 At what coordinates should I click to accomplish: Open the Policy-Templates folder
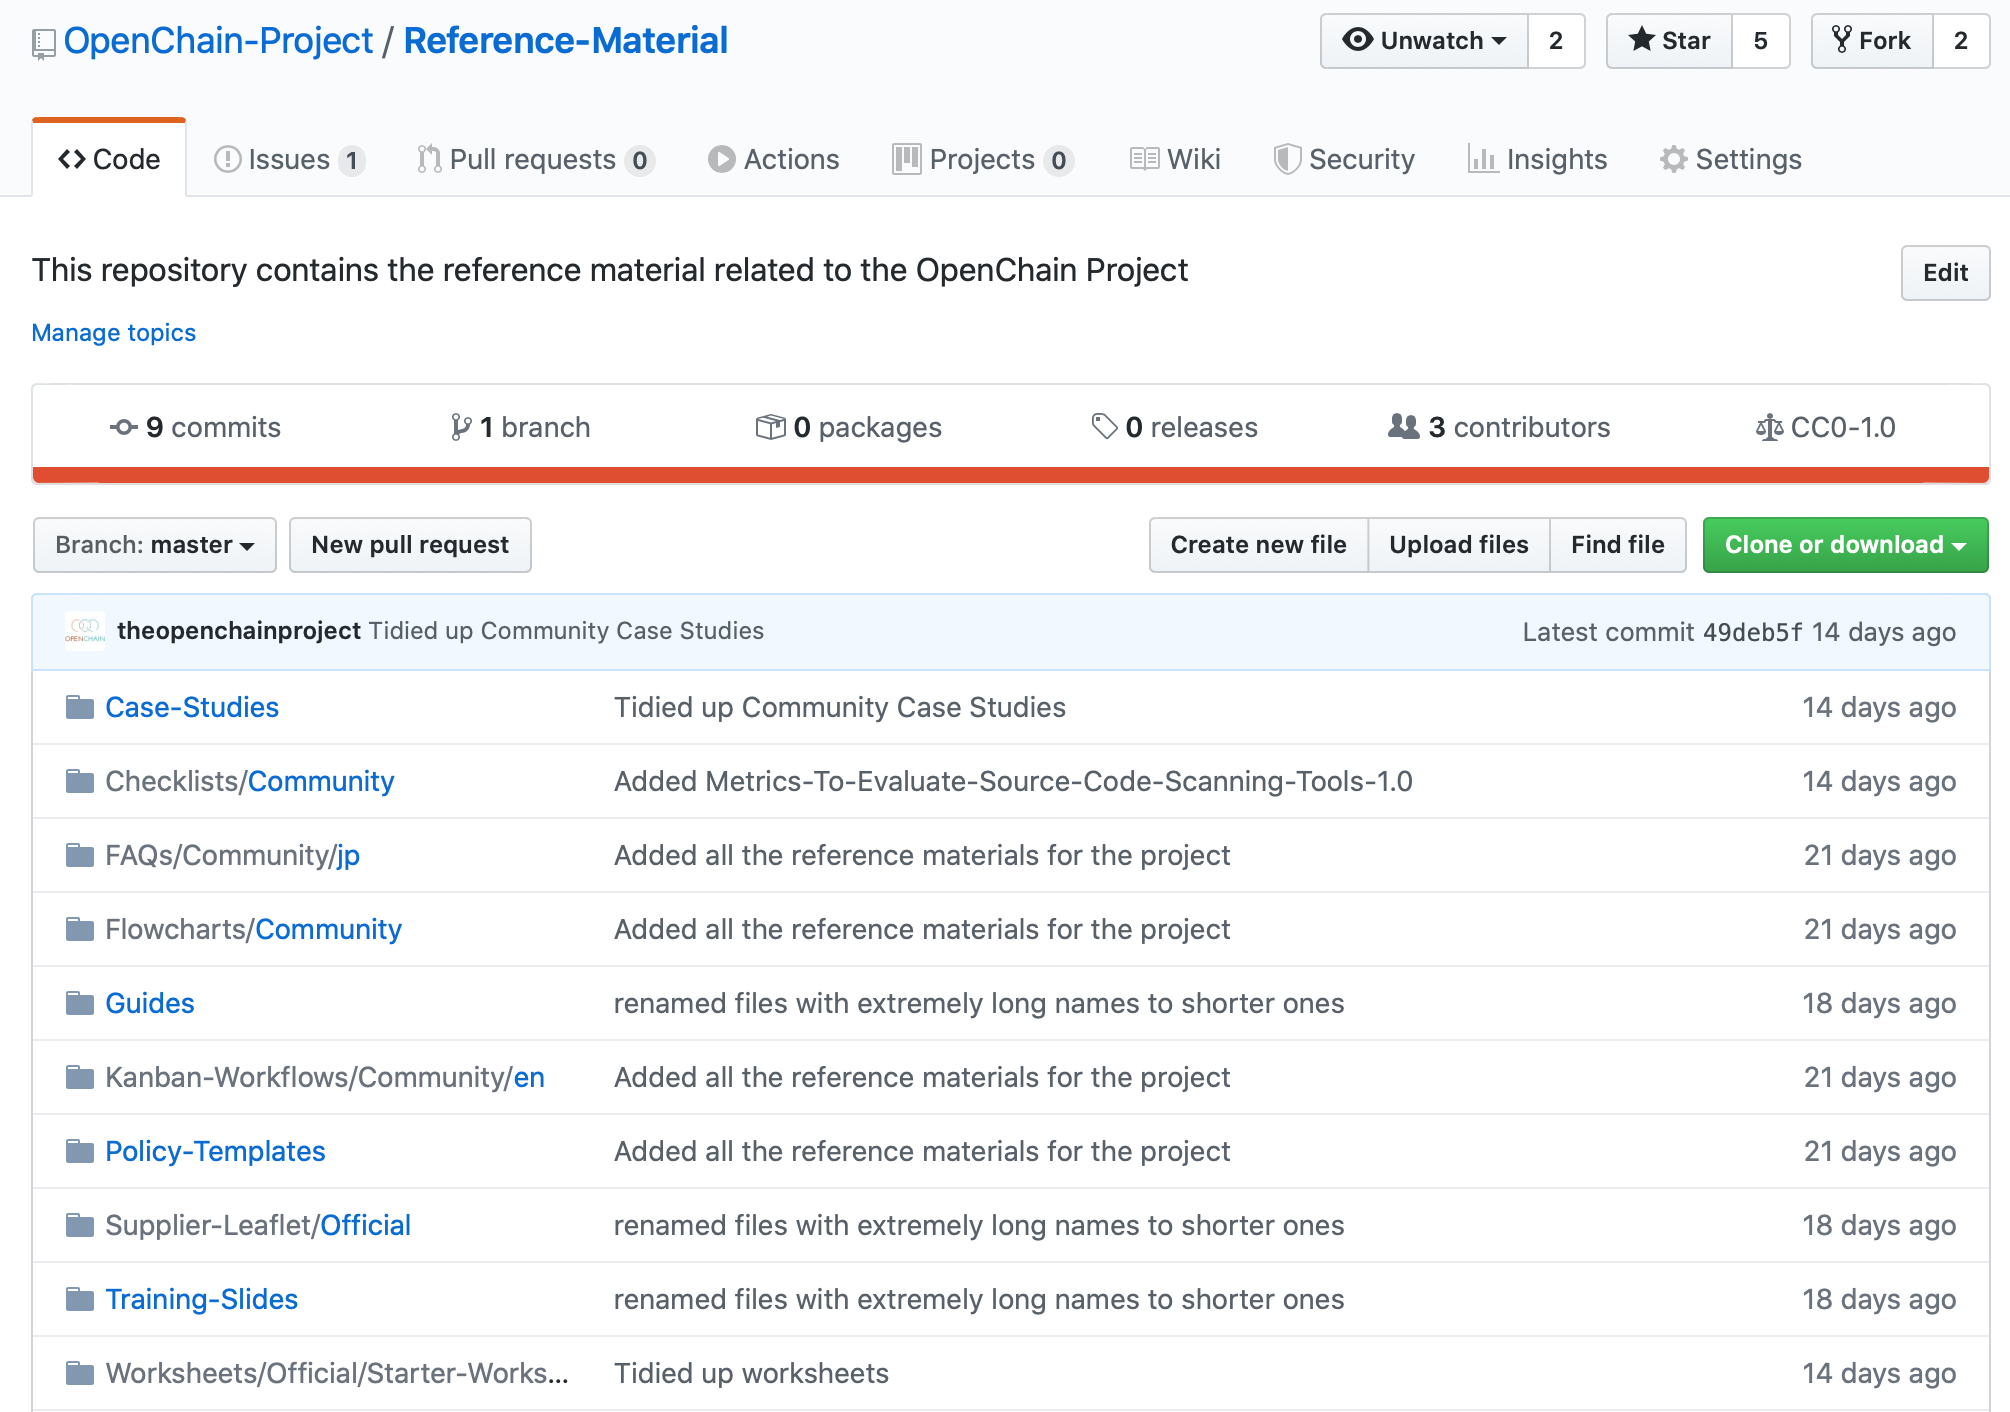pos(216,1152)
